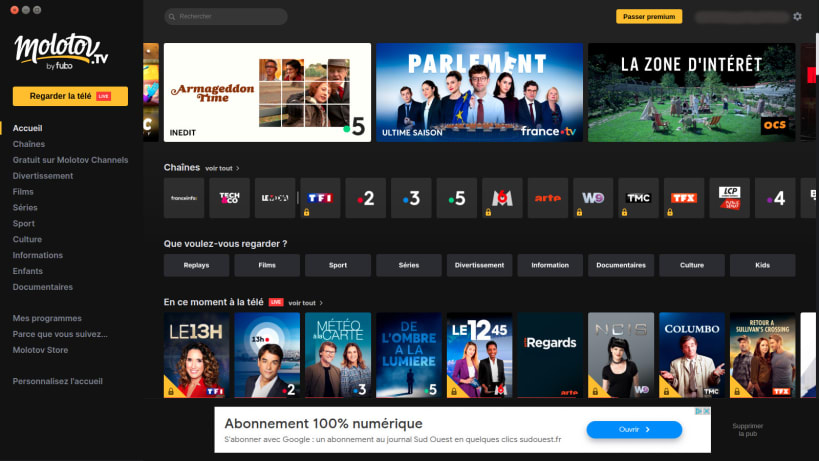Open Séries in the sidebar
This screenshot has width=819, height=461.
click(25, 207)
